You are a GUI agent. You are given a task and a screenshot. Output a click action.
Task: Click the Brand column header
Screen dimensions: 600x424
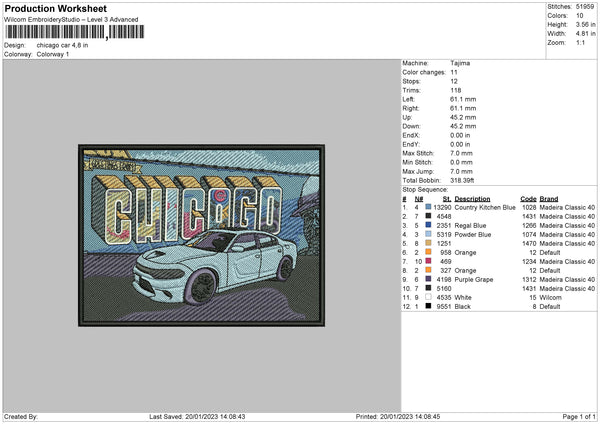click(x=549, y=199)
